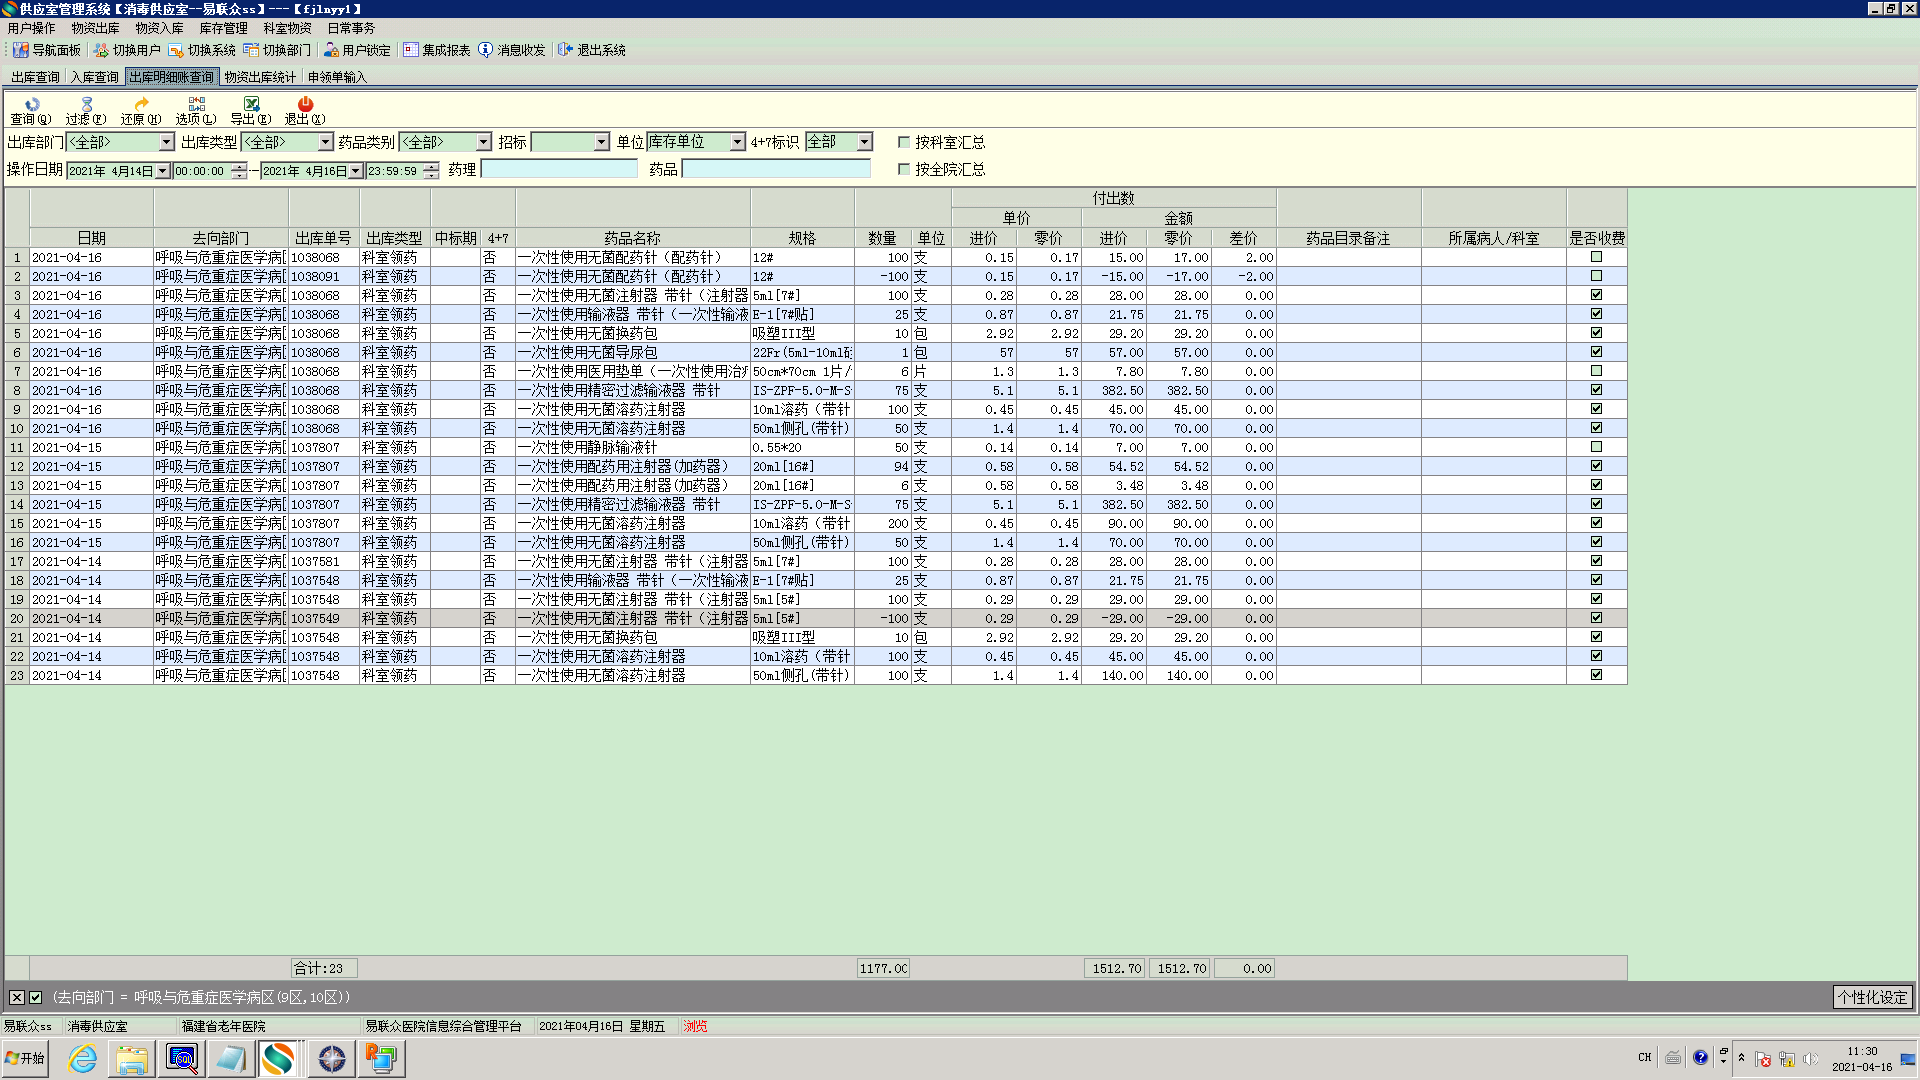This screenshot has height=1080, width=1920.
Task: Expand the 药品类别 dropdown
Action: [484, 142]
